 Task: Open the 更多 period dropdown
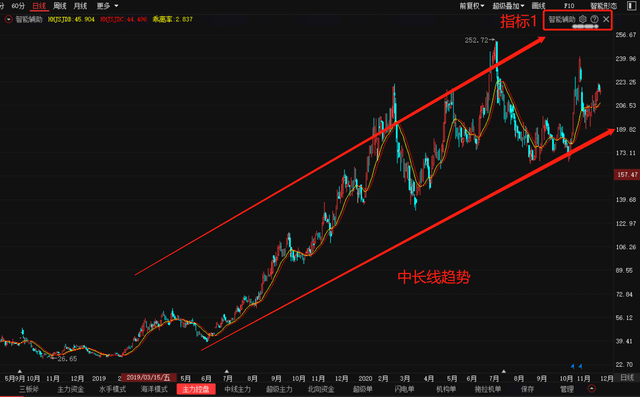[x=107, y=6]
